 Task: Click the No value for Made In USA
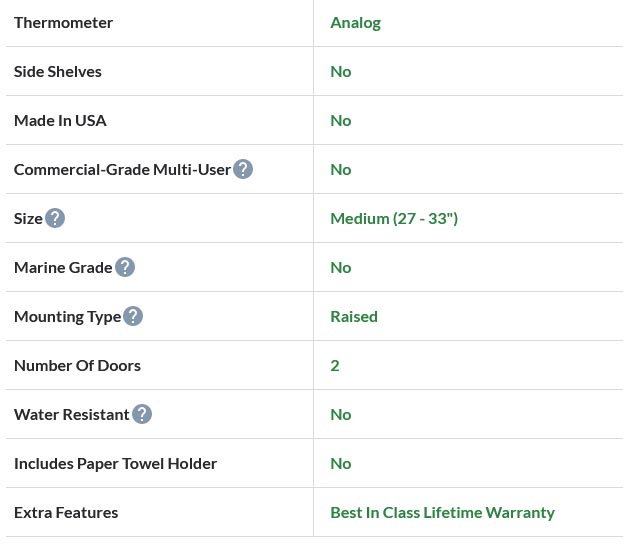[341, 120]
